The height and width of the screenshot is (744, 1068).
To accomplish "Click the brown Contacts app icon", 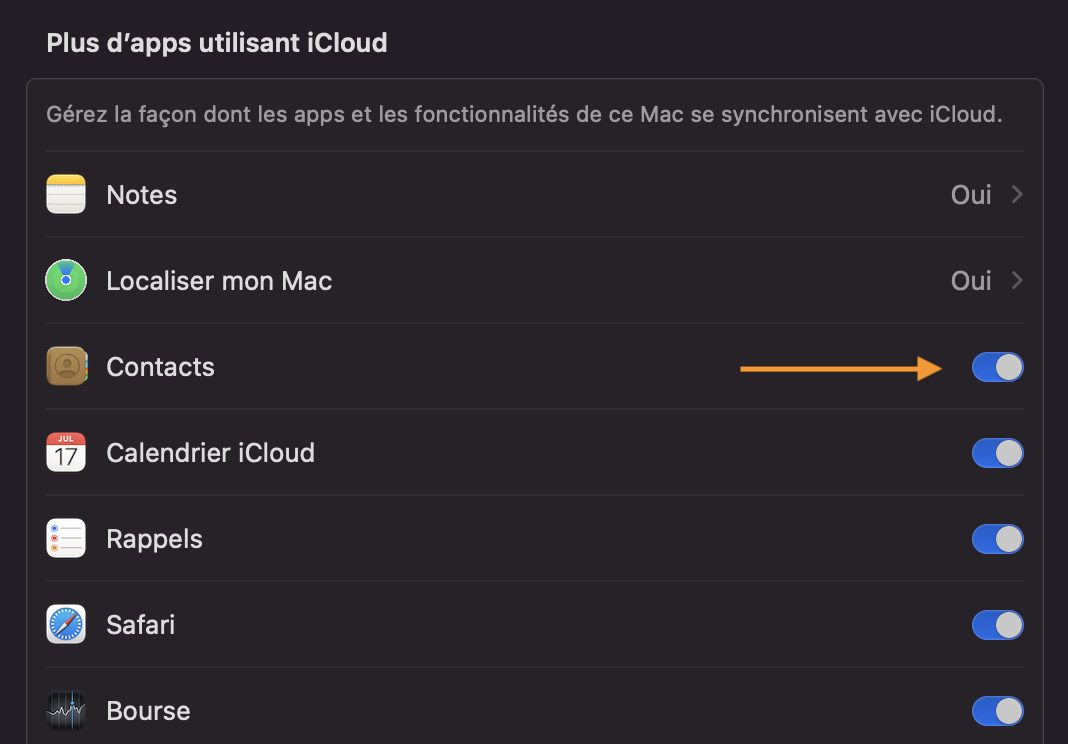I will pyautogui.click(x=66, y=366).
